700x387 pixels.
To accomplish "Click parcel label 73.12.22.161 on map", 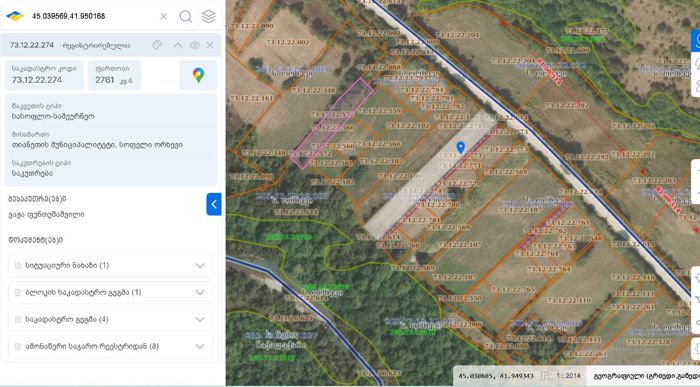I will point(251,98).
